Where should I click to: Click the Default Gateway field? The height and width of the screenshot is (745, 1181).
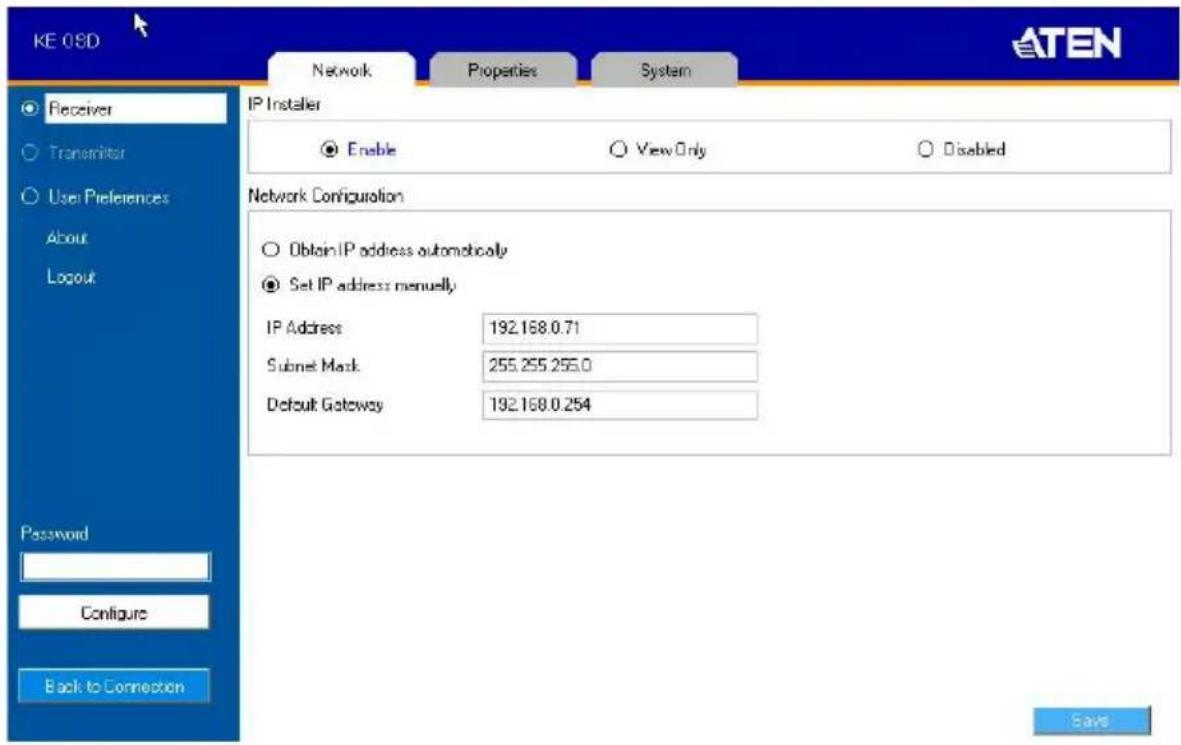point(620,405)
